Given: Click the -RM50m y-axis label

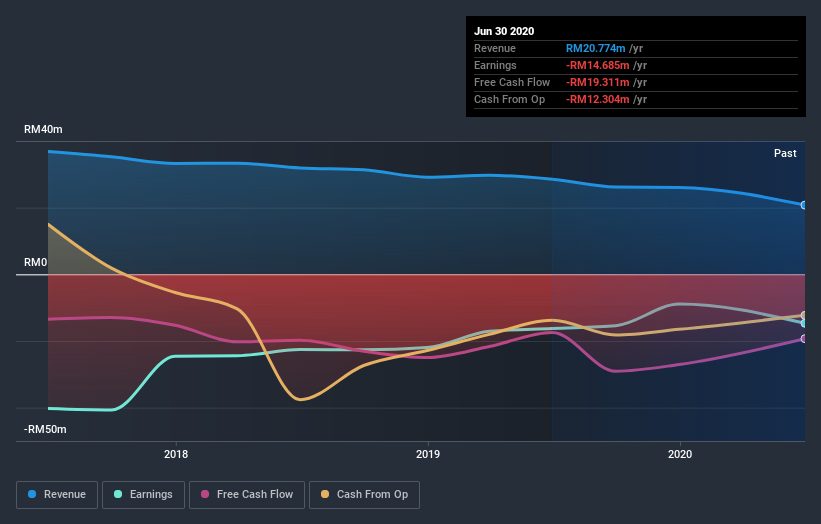Looking at the screenshot, I should click(x=45, y=429).
